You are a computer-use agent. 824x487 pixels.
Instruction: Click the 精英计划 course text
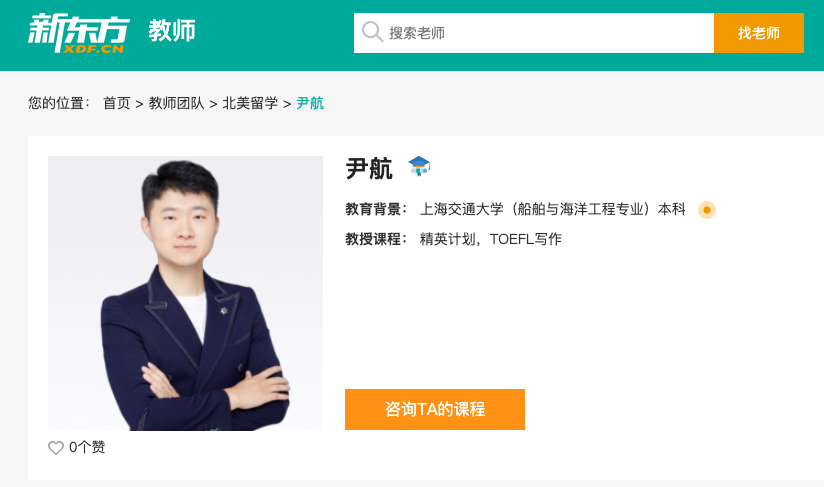click(447, 239)
